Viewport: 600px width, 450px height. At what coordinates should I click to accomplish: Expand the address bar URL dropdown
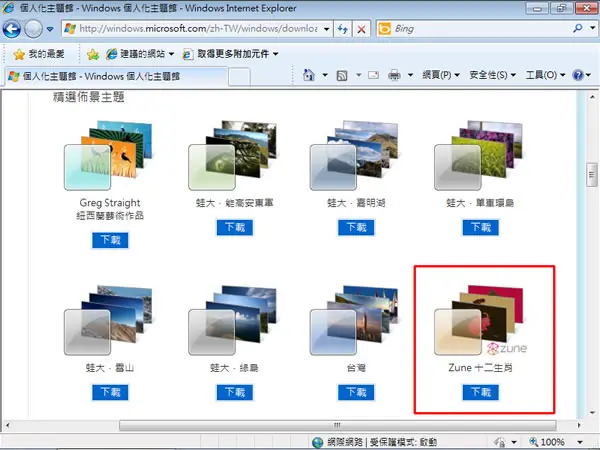[326, 29]
